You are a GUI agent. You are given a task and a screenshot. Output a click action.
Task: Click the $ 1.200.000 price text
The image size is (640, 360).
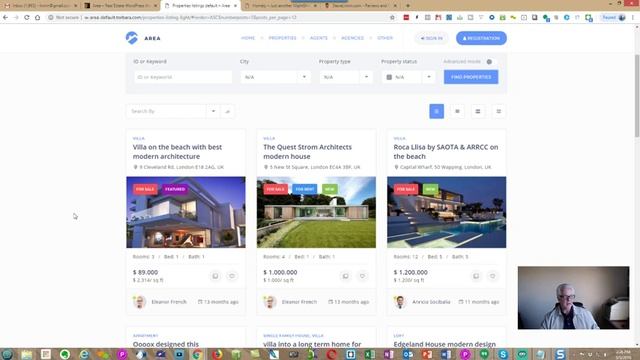pos(411,272)
